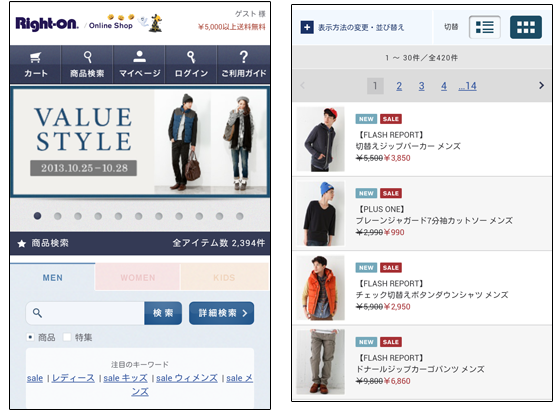Select the second carousel dot indicator

click(x=58, y=216)
